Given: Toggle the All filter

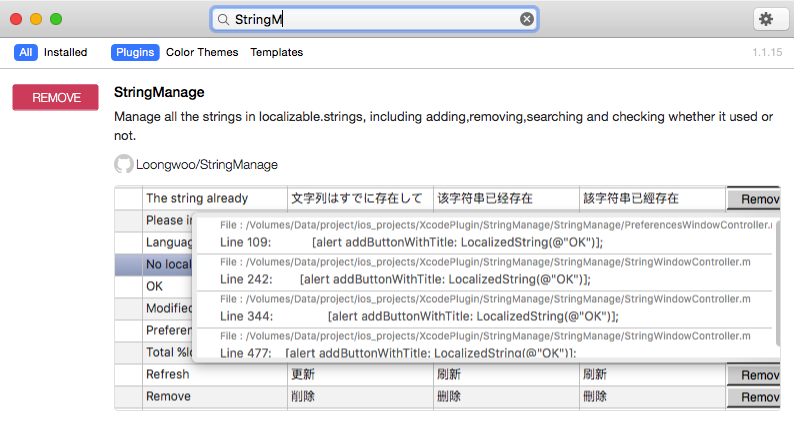Looking at the screenshot, I should tap(26, 52).
